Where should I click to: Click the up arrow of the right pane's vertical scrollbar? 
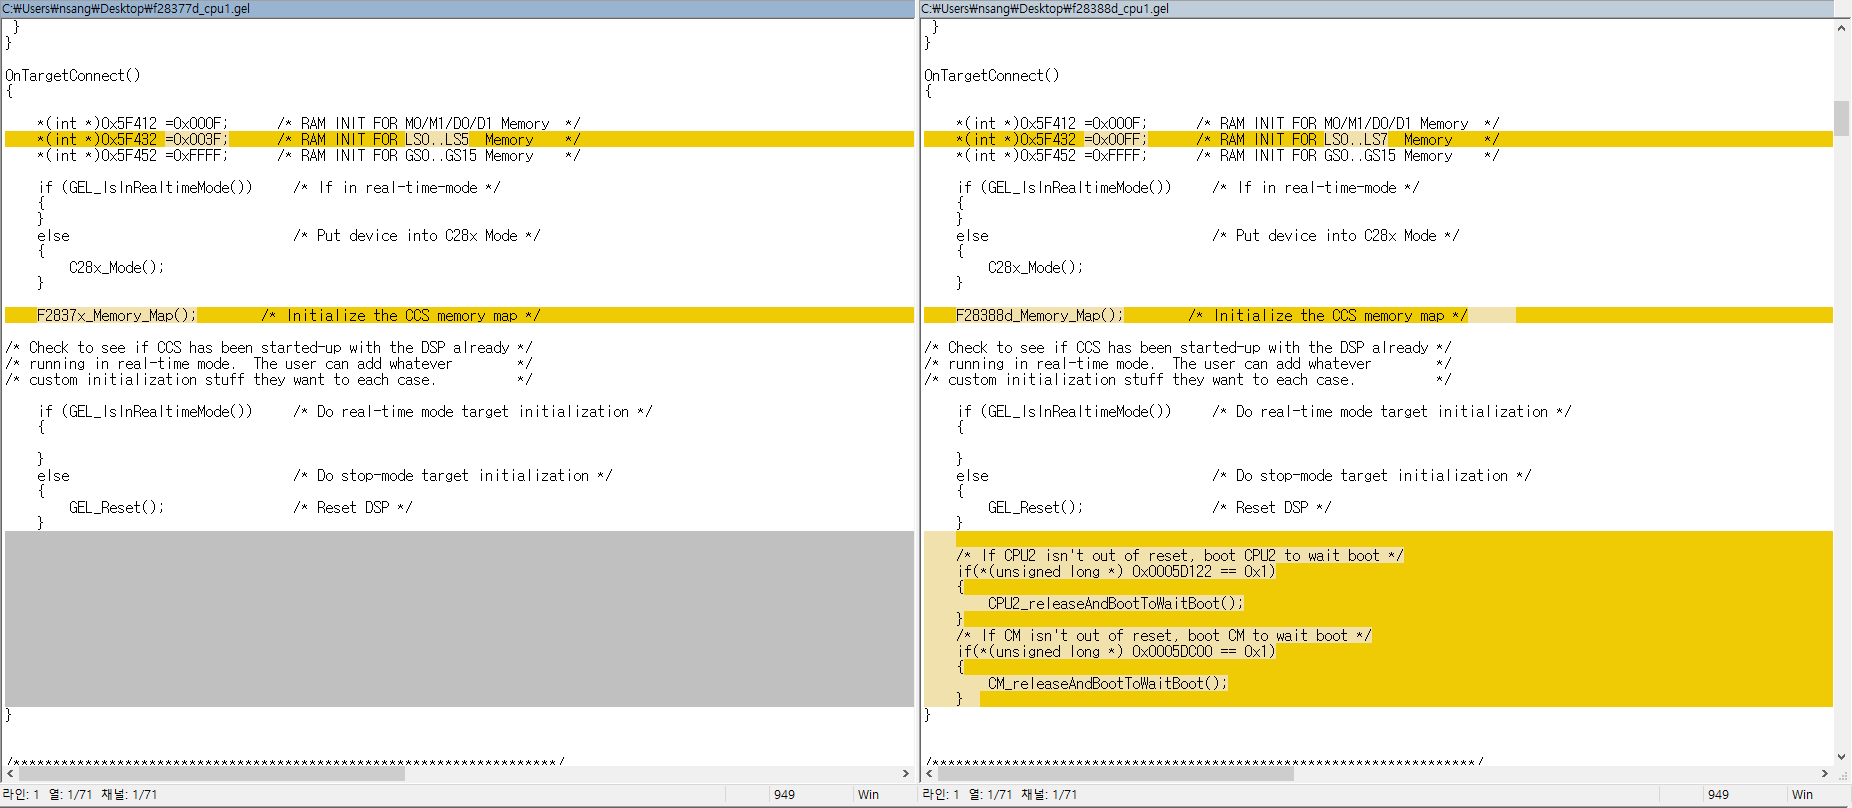1841,28
